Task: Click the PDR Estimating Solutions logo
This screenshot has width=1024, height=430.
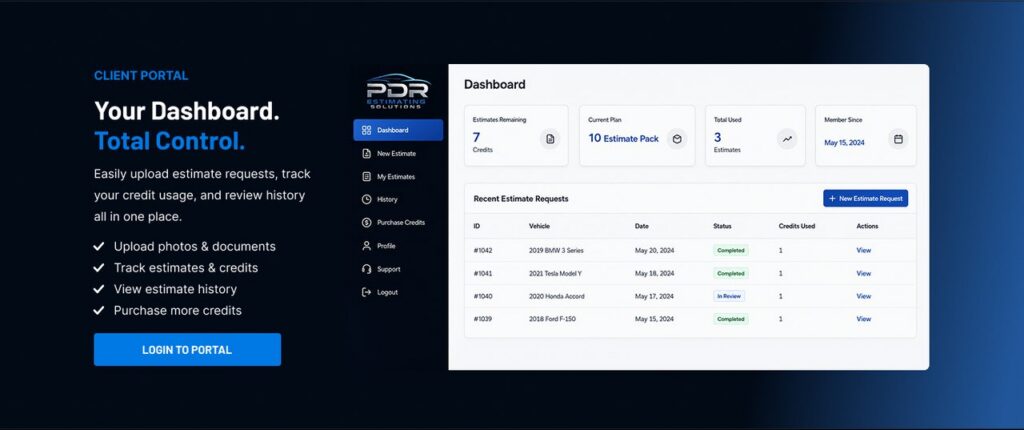Action: coord(398,91)
